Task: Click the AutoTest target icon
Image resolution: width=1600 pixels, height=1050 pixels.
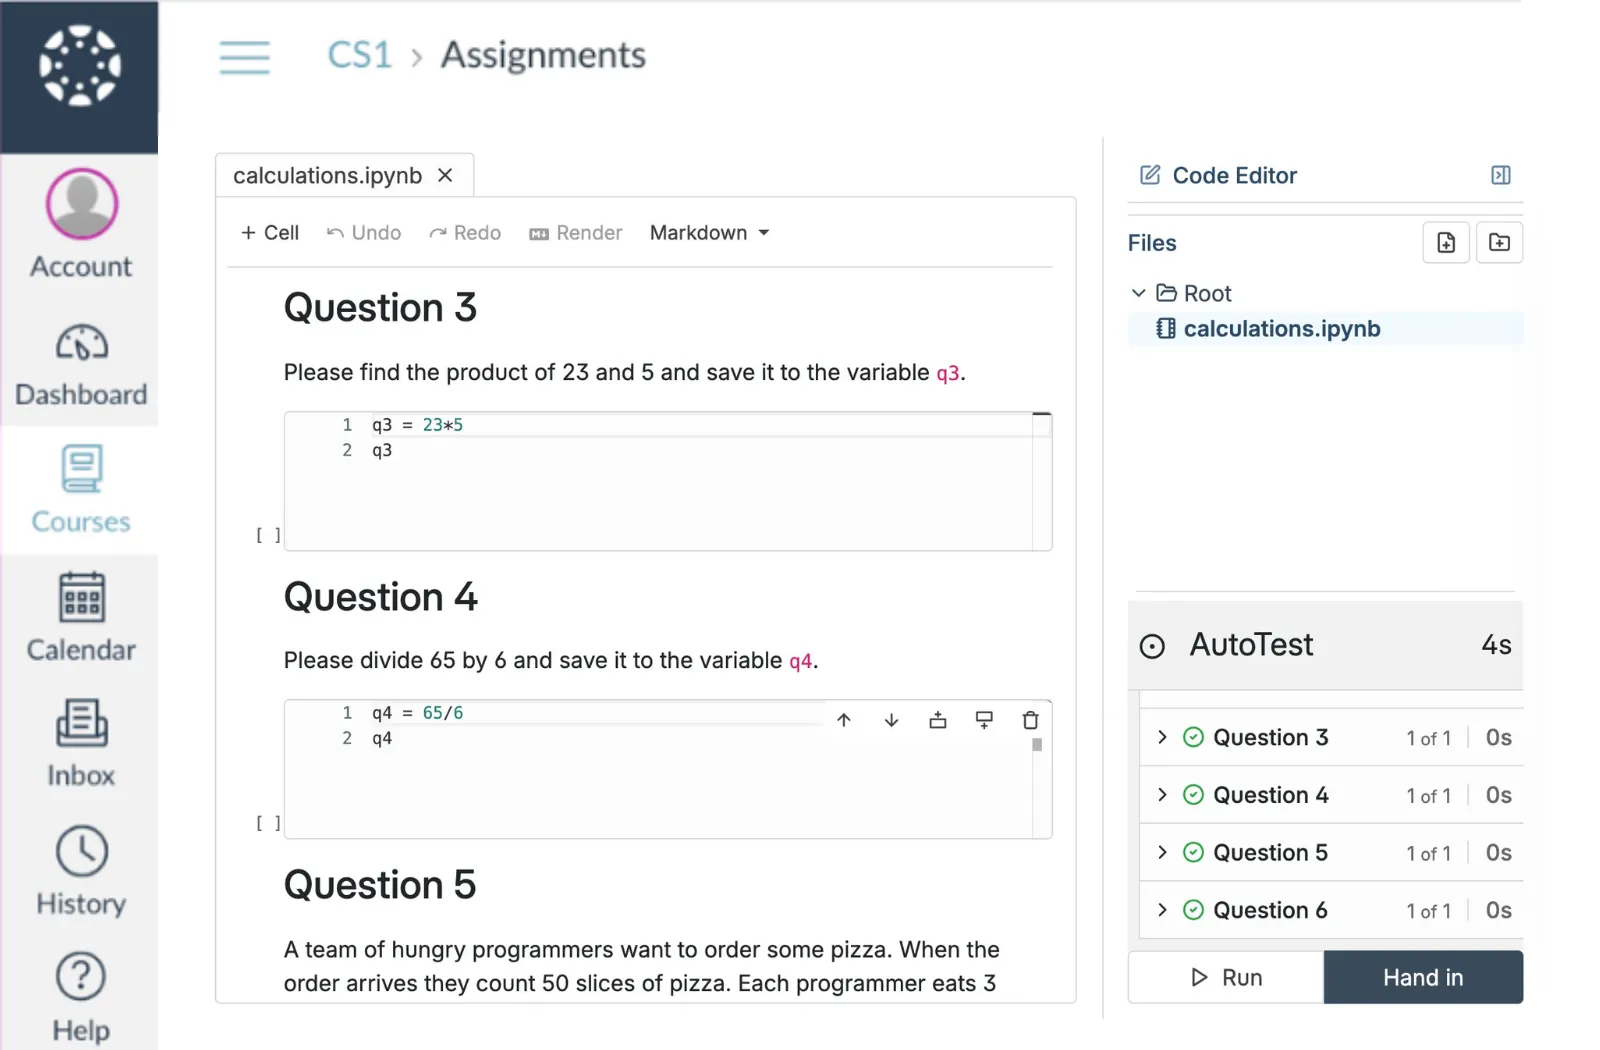Action: tap(1152, 647)
